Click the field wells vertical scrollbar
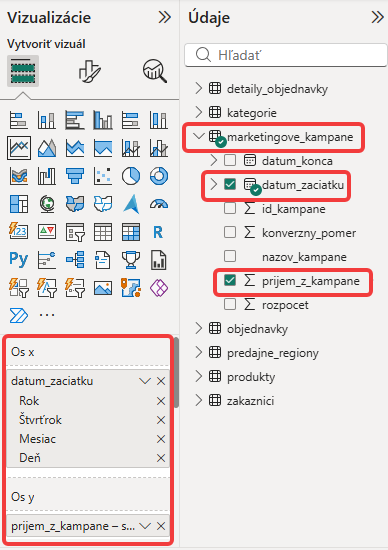The height and width of the screenshot is (550, 388). click(176, 373)
